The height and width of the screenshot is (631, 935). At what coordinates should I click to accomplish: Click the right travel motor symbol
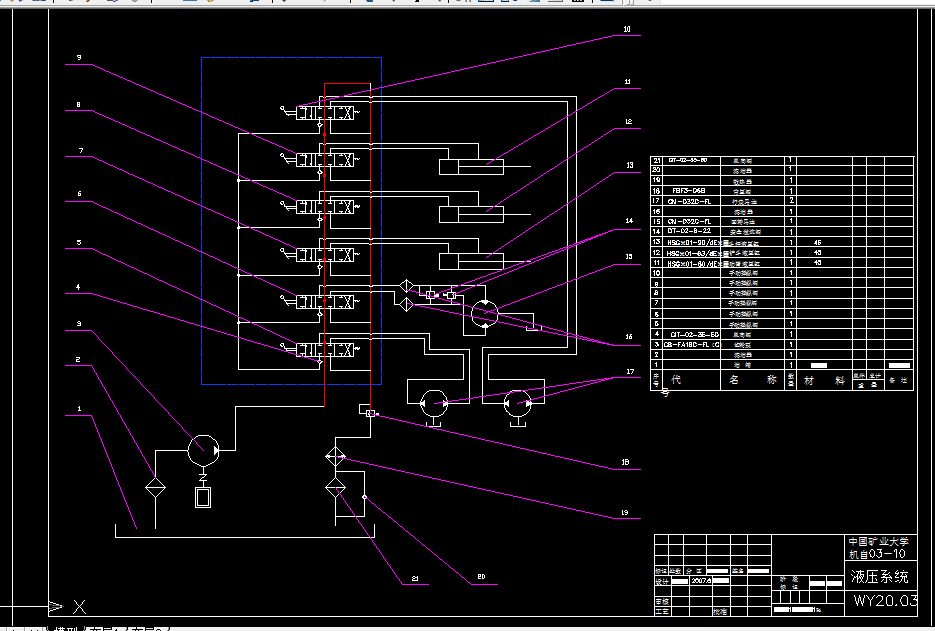518,404
